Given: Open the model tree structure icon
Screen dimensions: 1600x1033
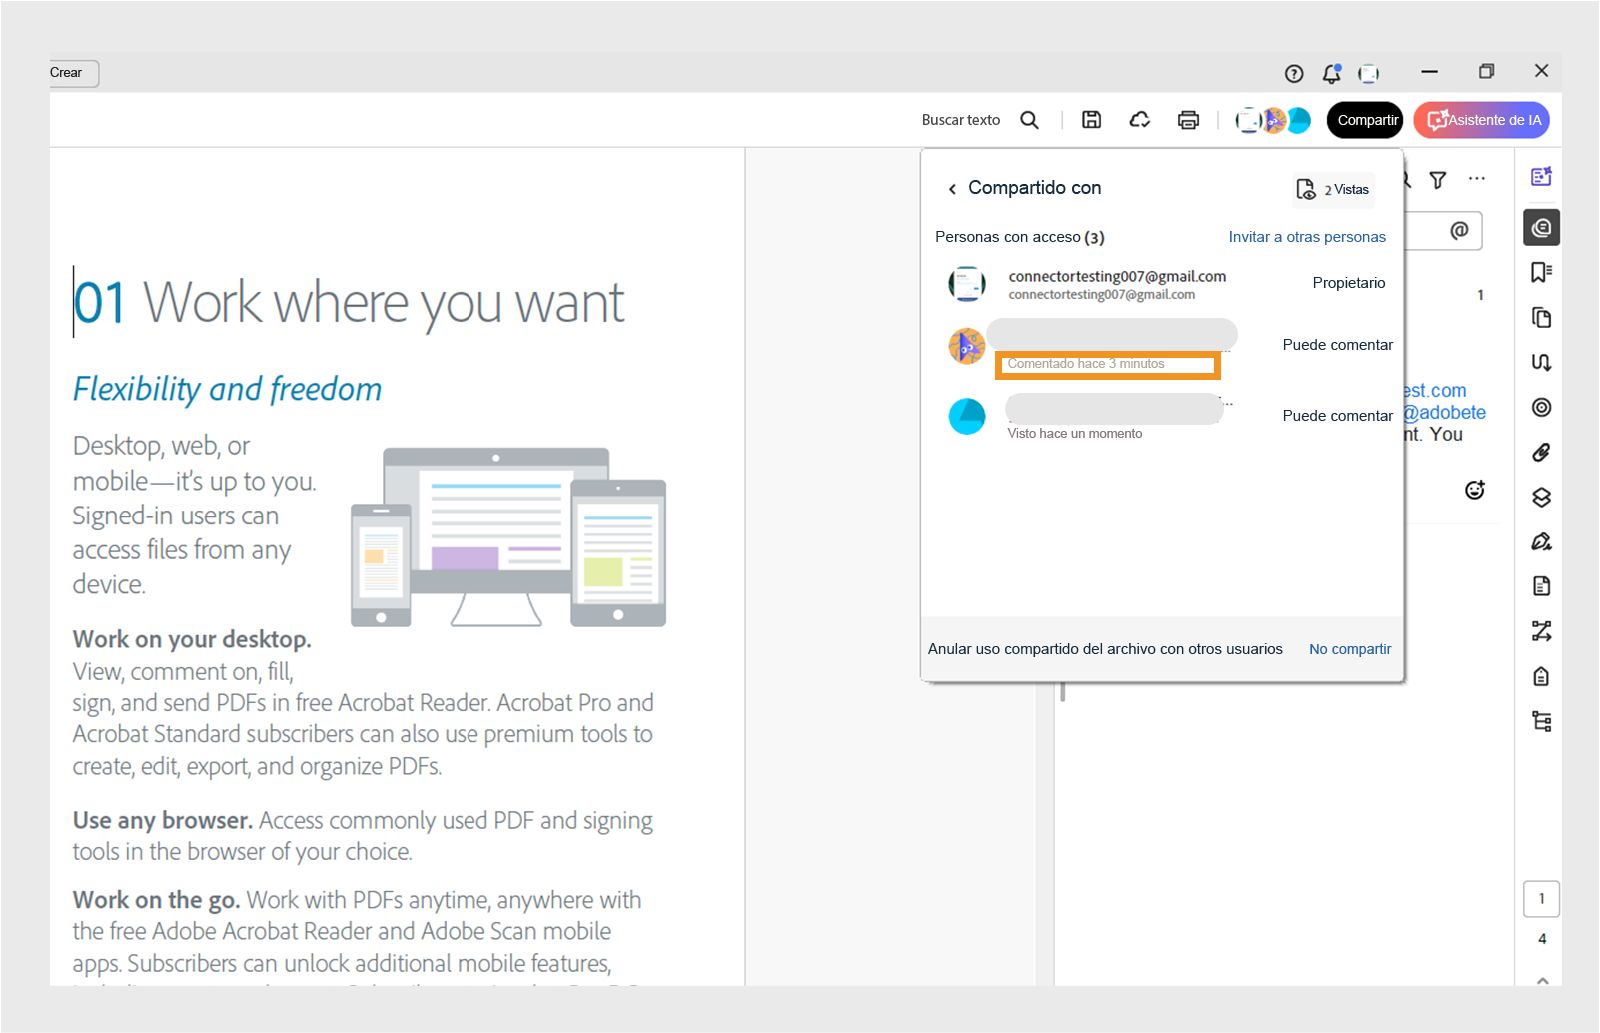Looking at the screenshot, I should pyautogui.click(x=1541, y=721).
